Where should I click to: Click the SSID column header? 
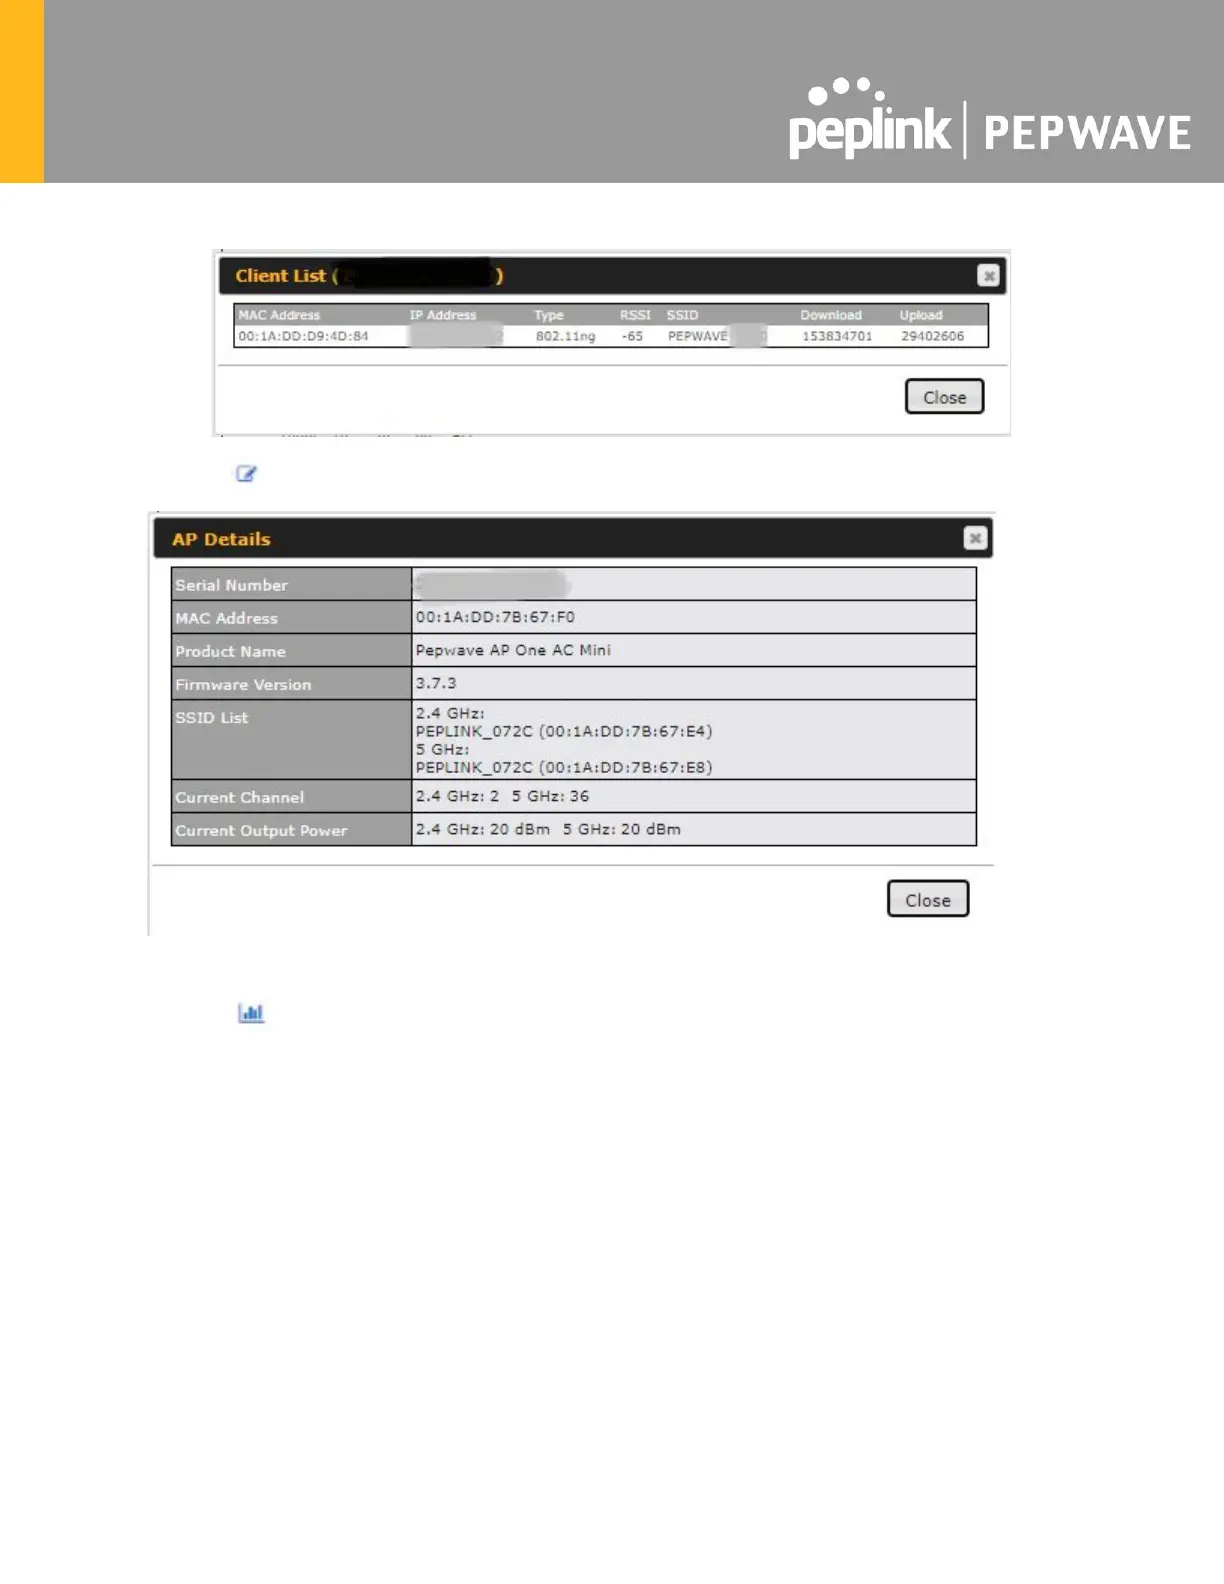(683, 315)
